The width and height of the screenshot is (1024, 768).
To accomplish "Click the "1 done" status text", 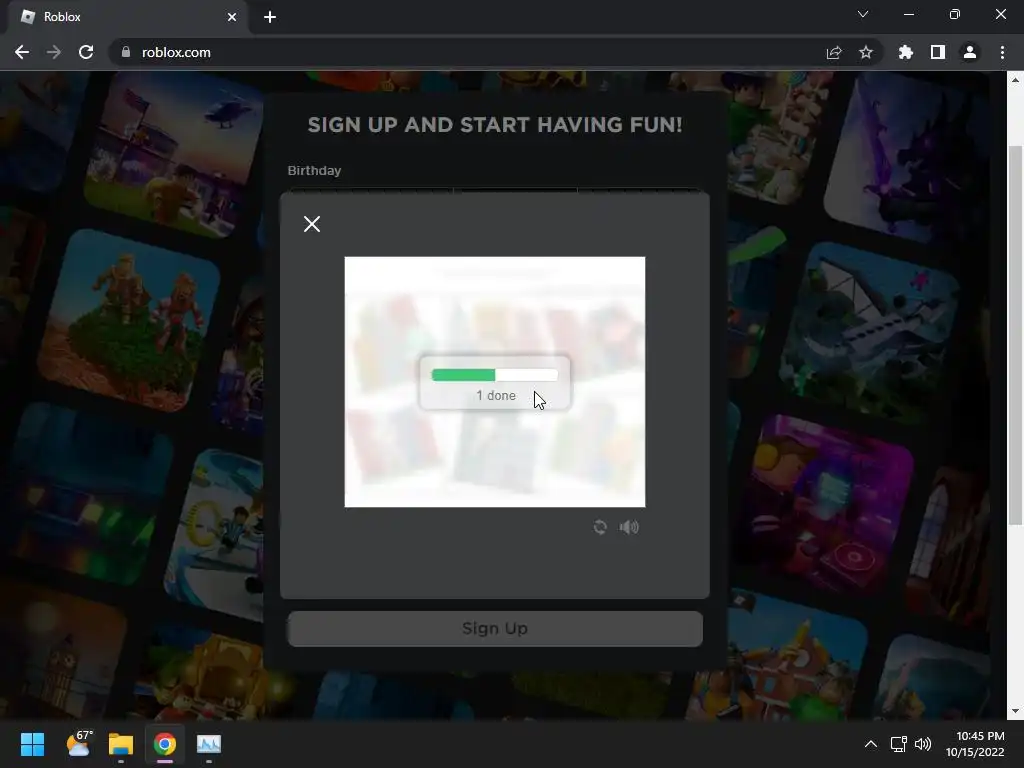I will 496,395.
